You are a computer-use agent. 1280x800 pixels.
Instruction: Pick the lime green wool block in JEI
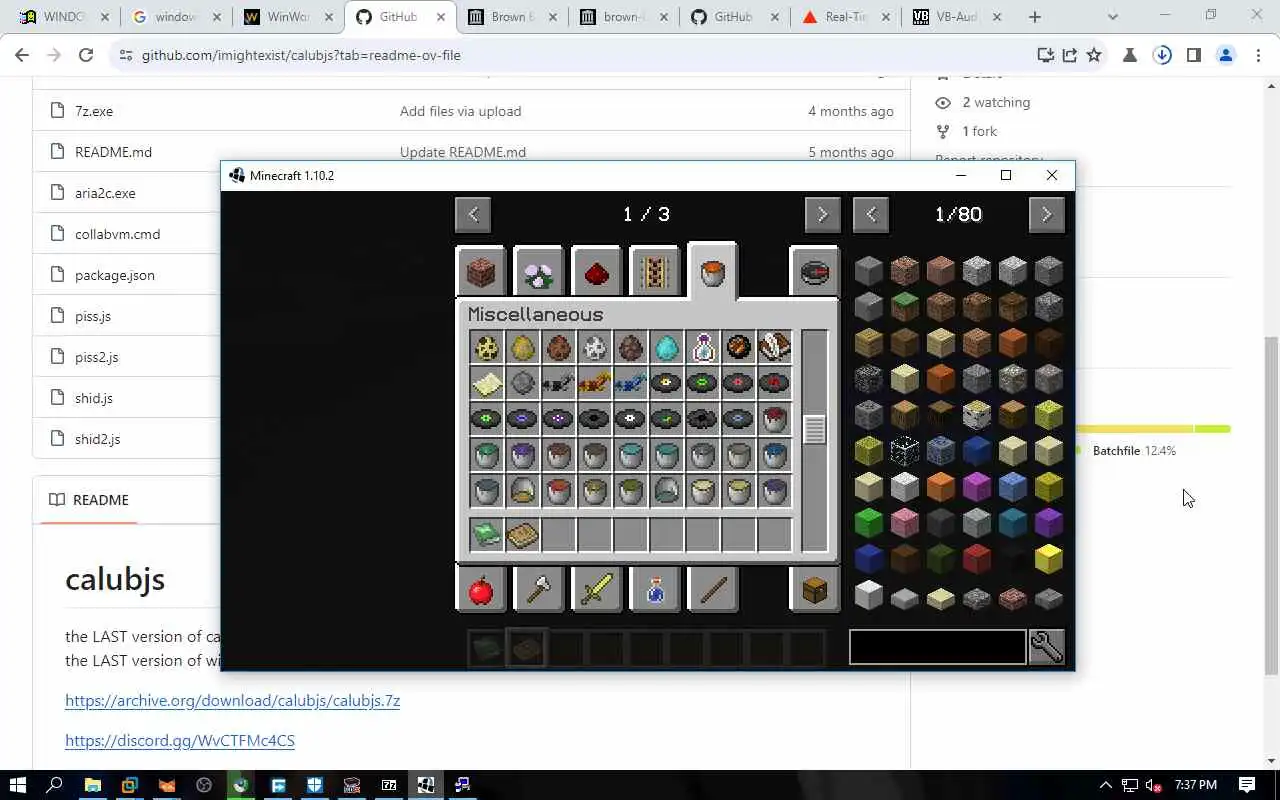coord(868,521)
